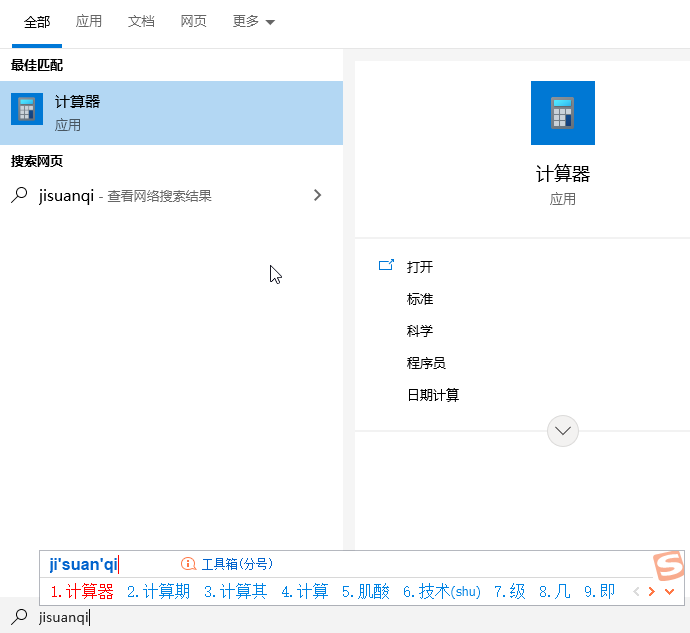Switch to the 全部 tab
The height and width of the screenshot is (633, 690).
(x=37, y=22)
